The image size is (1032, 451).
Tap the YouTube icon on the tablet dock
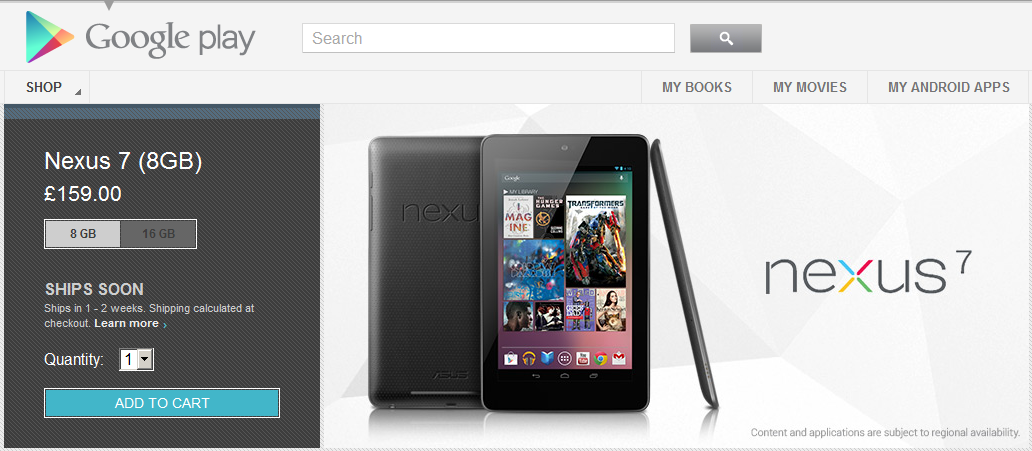(x=583, y=358)
